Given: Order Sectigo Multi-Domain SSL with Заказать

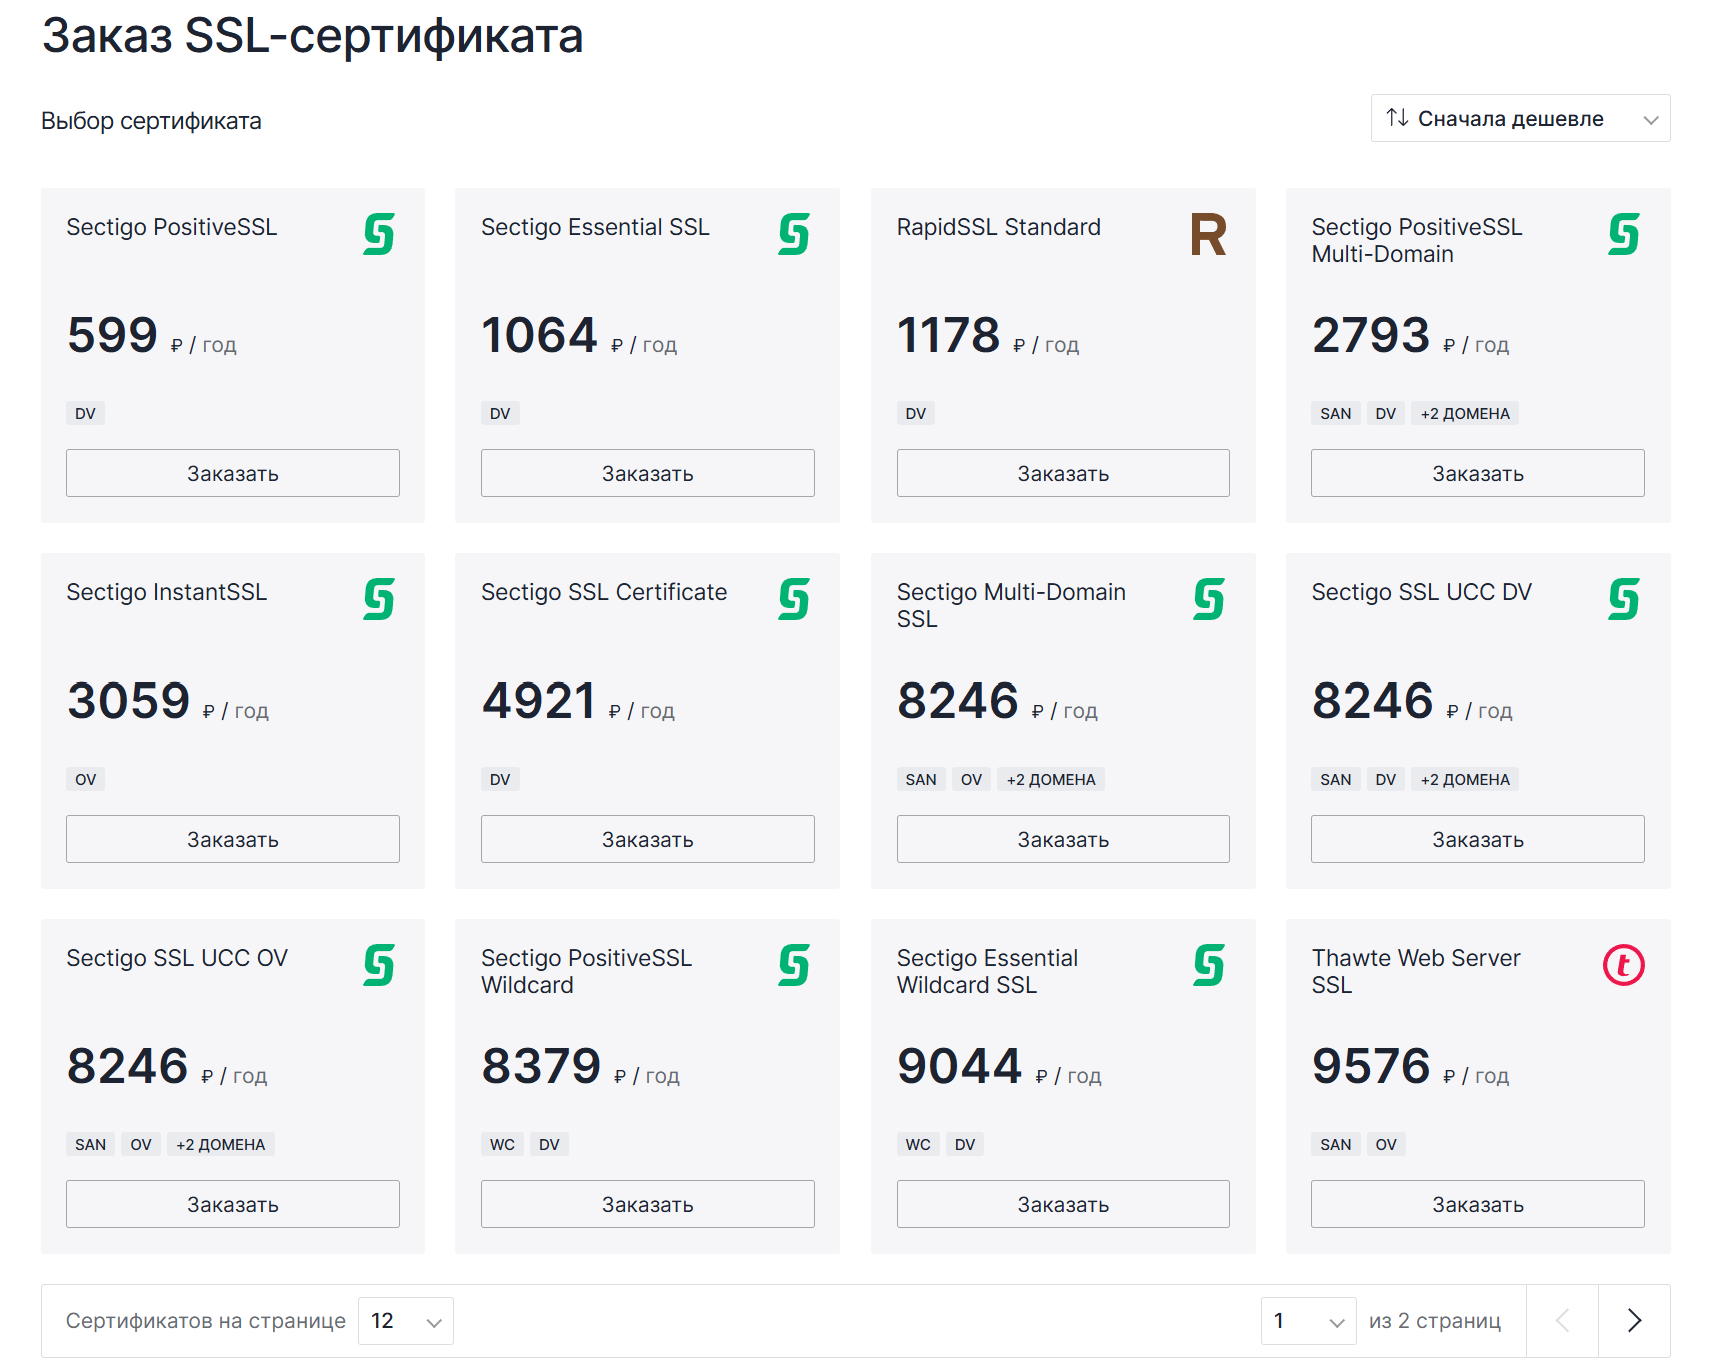Looking at the screenshot, I should 1063,839.
